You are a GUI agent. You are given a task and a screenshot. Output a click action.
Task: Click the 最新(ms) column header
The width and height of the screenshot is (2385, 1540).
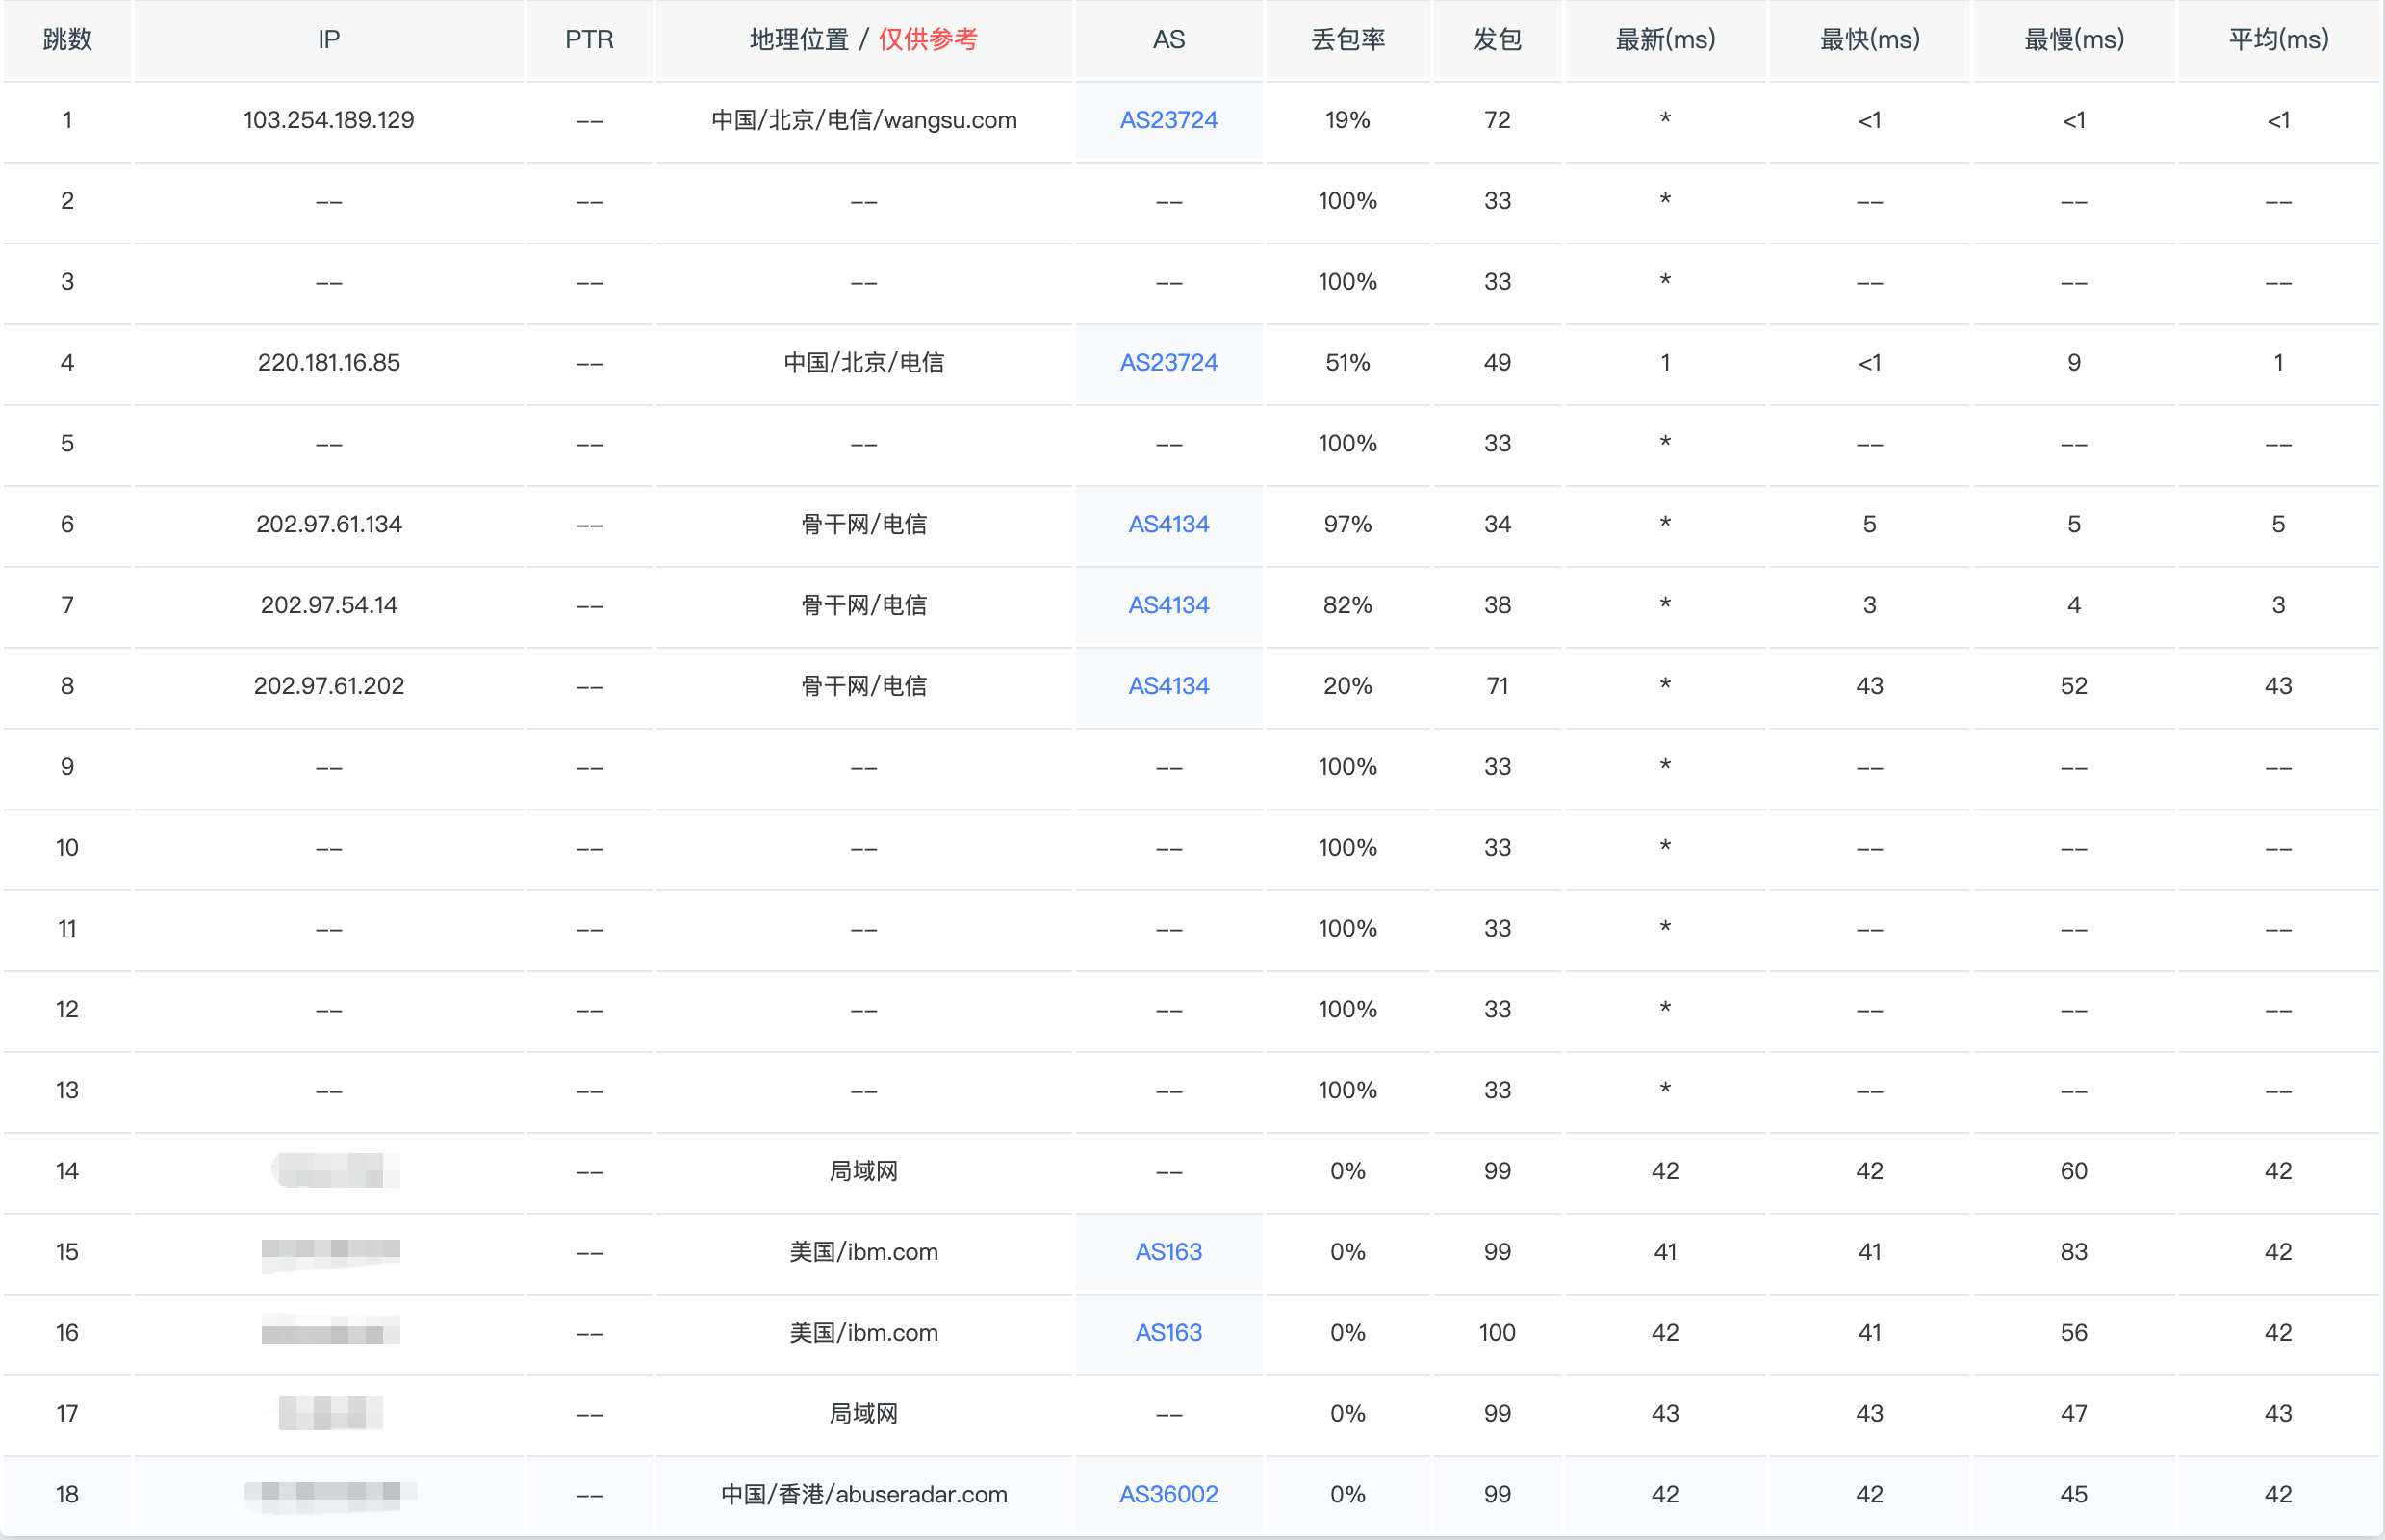1665,40
